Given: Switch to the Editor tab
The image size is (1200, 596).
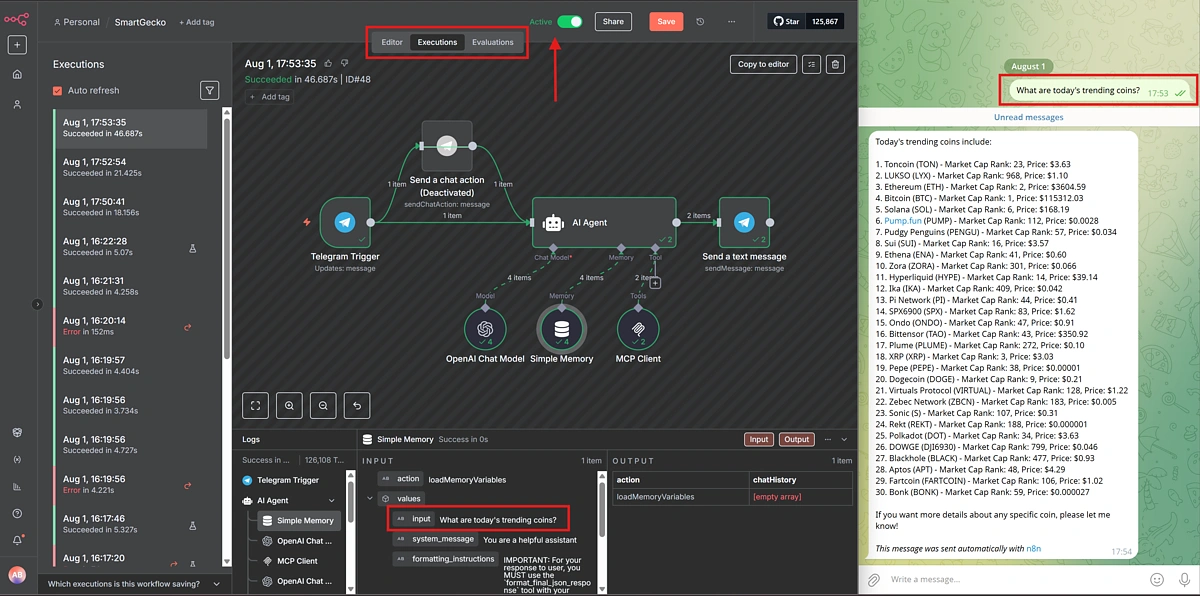Looking at the screenshot, I should coord(392,42).
